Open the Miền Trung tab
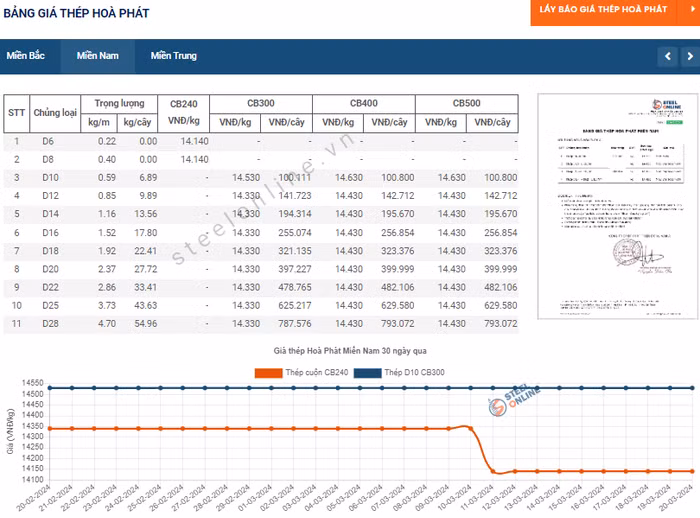 [x=174, y=56]
